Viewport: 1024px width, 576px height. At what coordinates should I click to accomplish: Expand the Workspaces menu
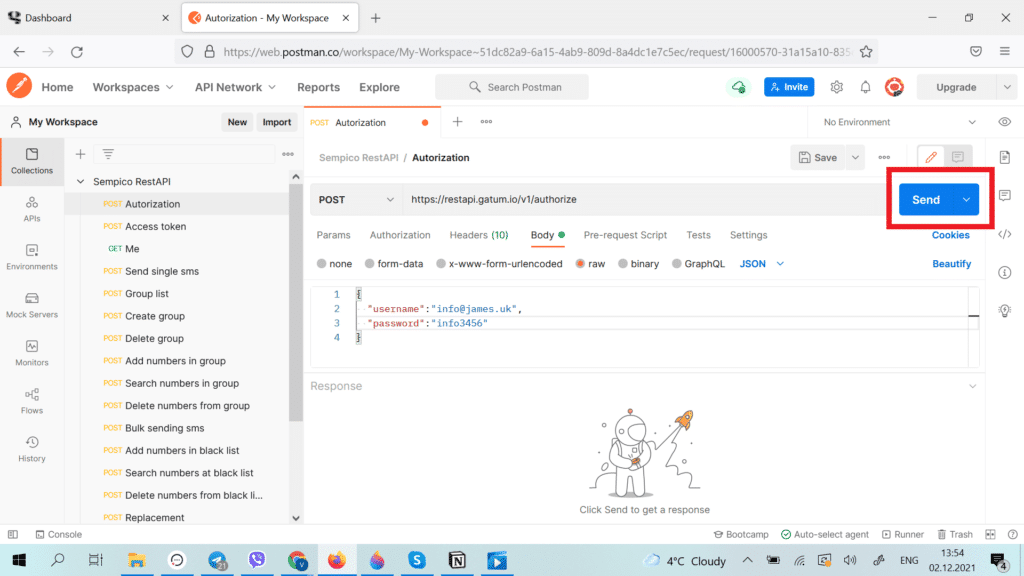[x=133, y=87]
